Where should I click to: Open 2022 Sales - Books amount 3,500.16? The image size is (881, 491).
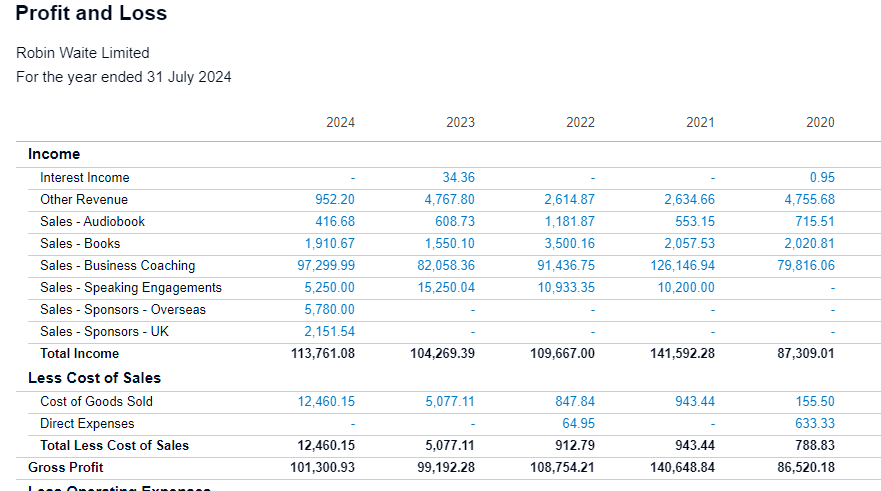(570, 243)
